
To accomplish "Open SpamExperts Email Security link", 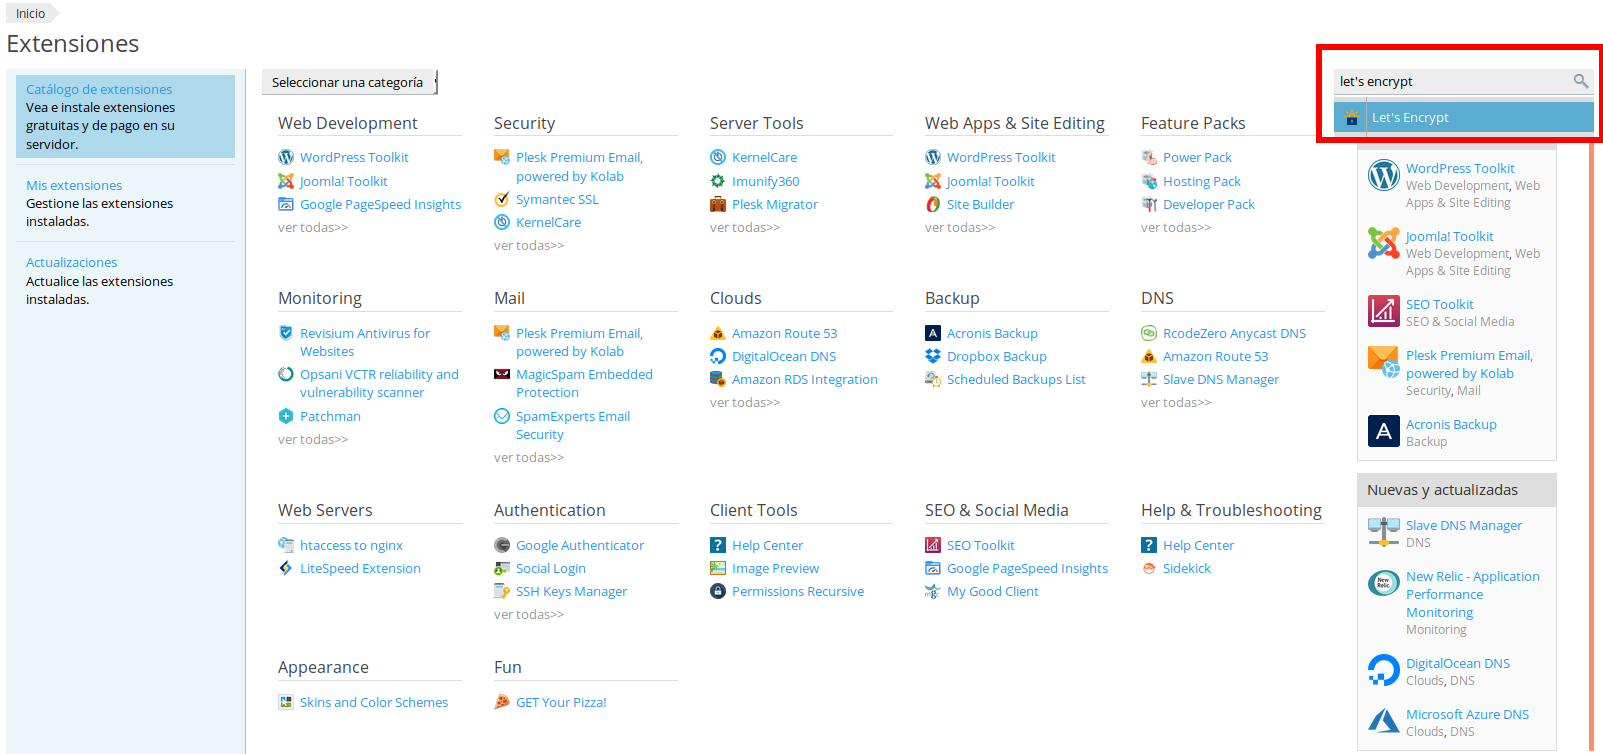I will [x=573, y=425].
